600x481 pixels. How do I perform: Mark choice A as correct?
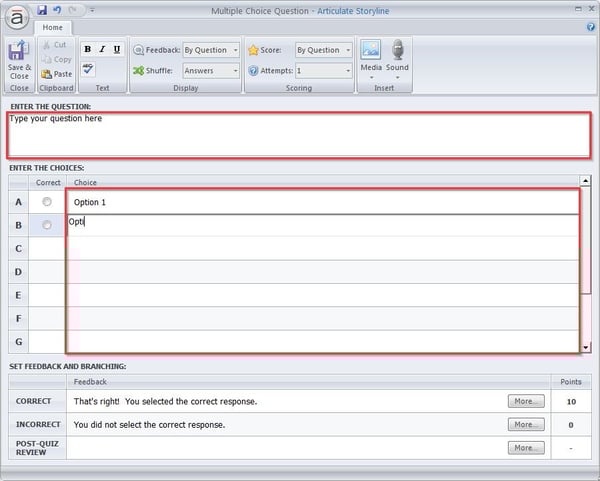[47, 202]
